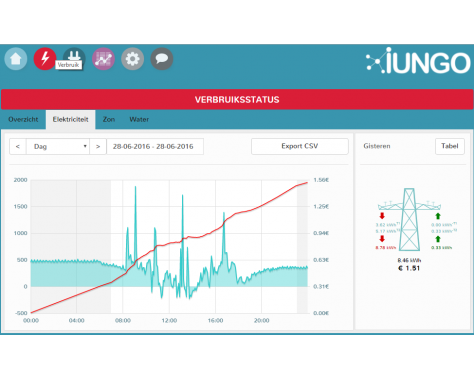The image size is (474, 380).
Task: Click the 2000 left axis label
Action: tap(20, 180)
